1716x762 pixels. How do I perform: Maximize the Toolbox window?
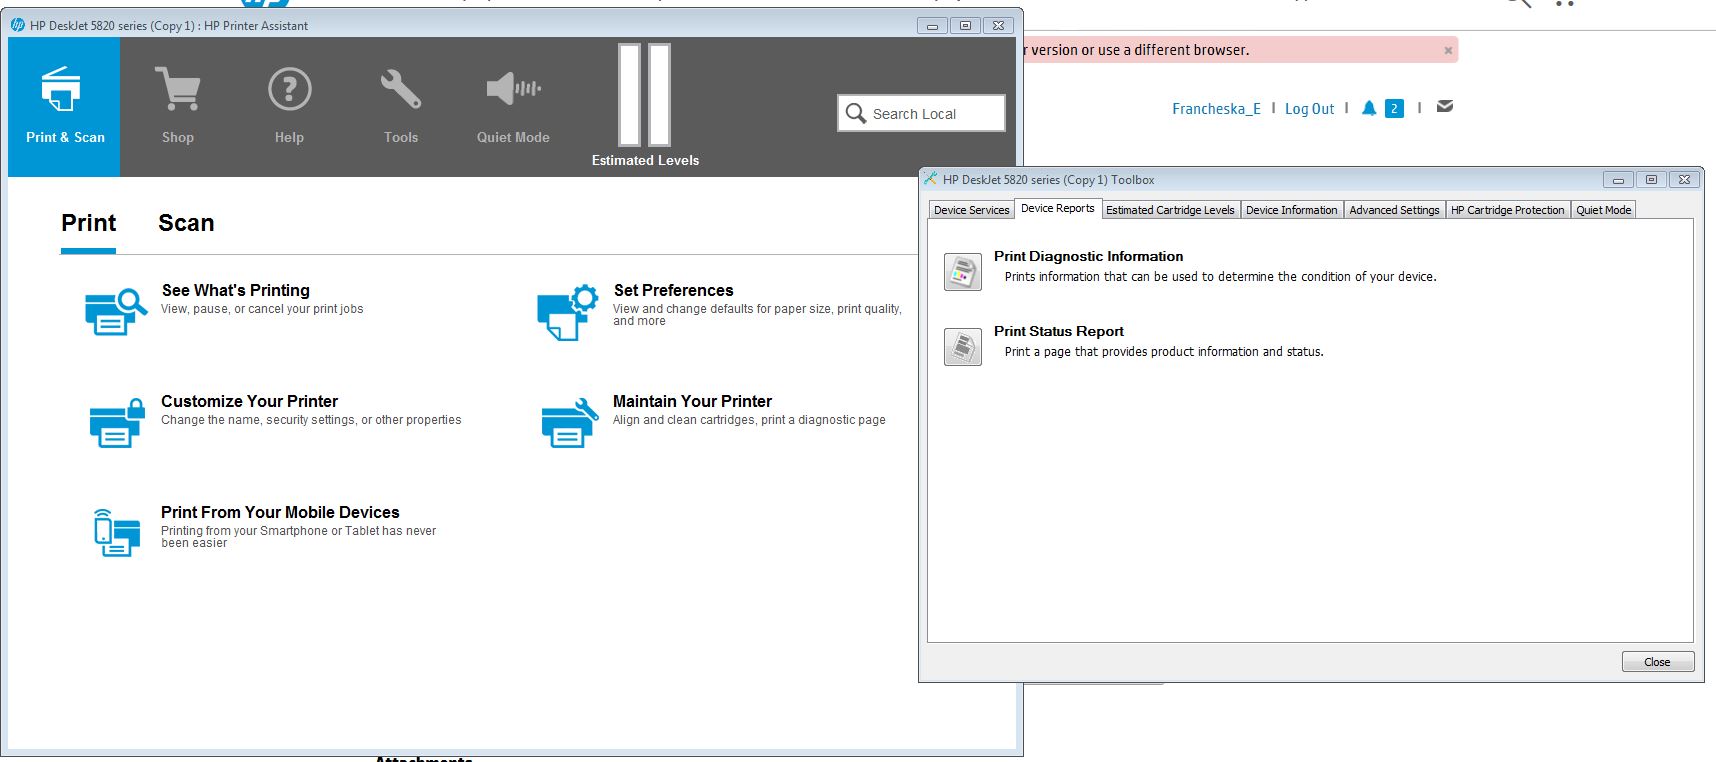(1651, 180)
